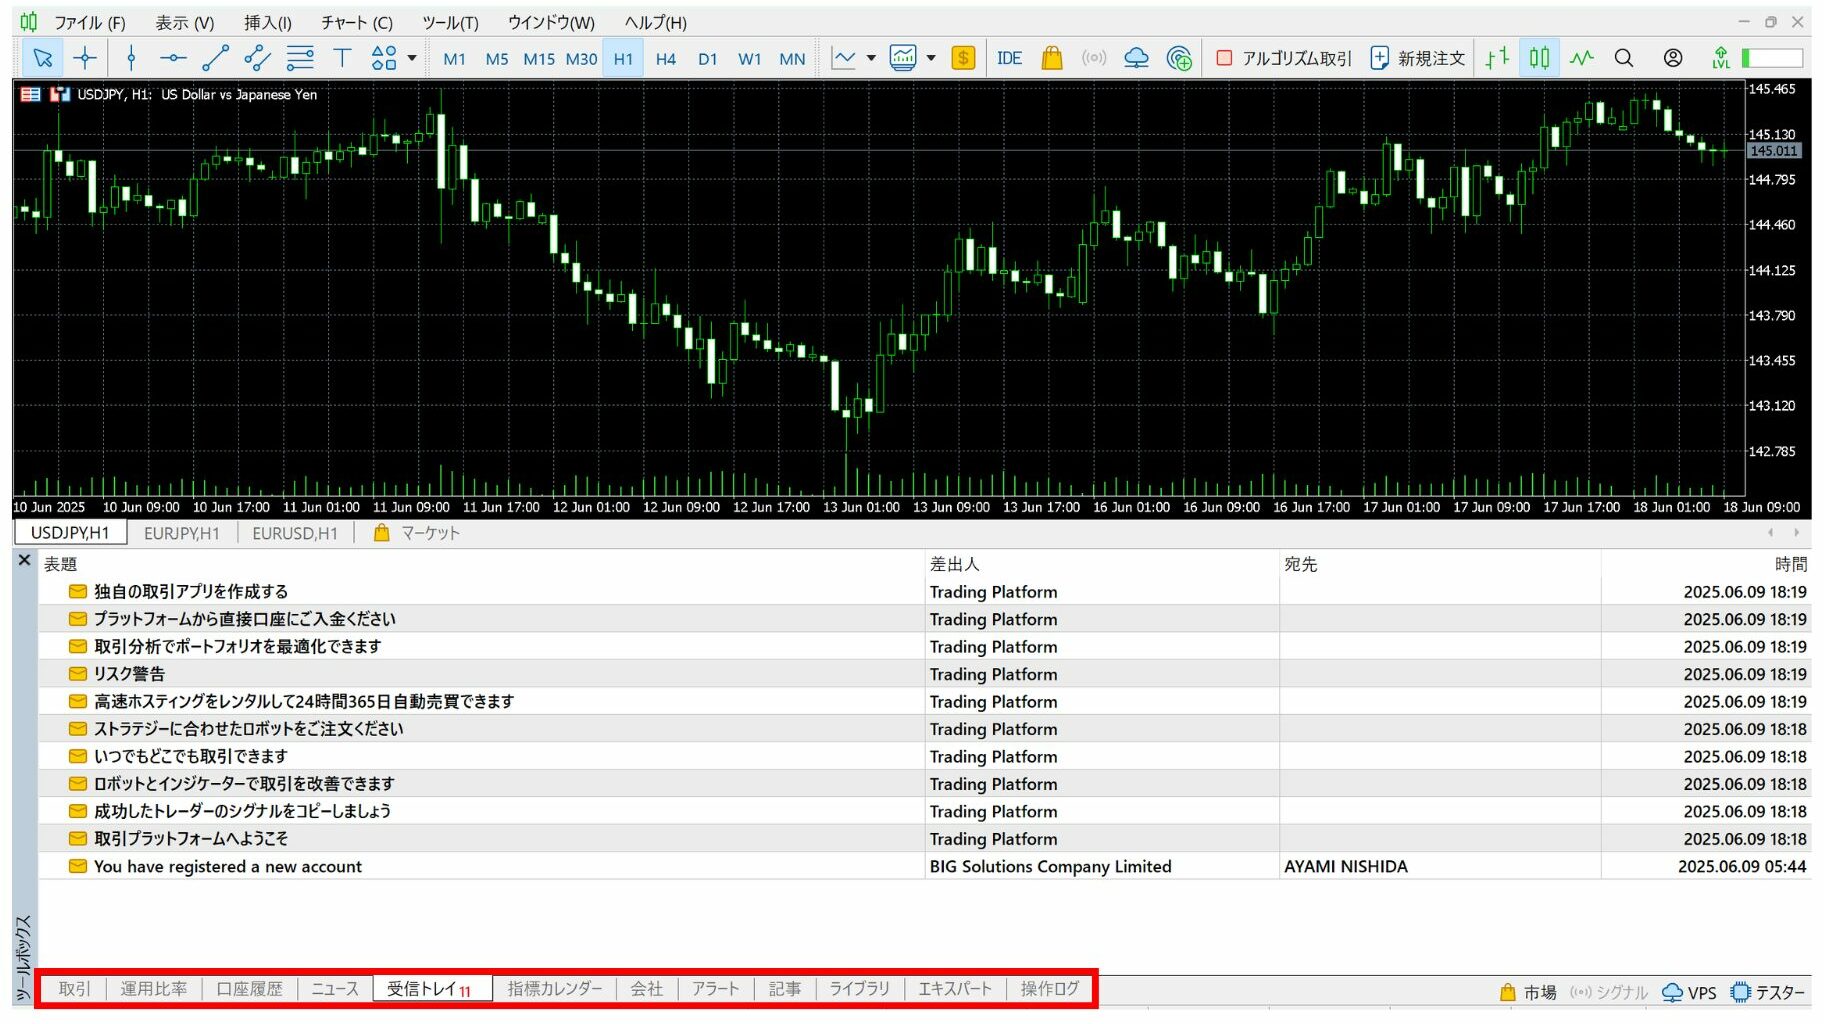Expand the shapes objects dropdown arrow
This screenshot has height=1024, width=1824.
(x=412, y=58)
